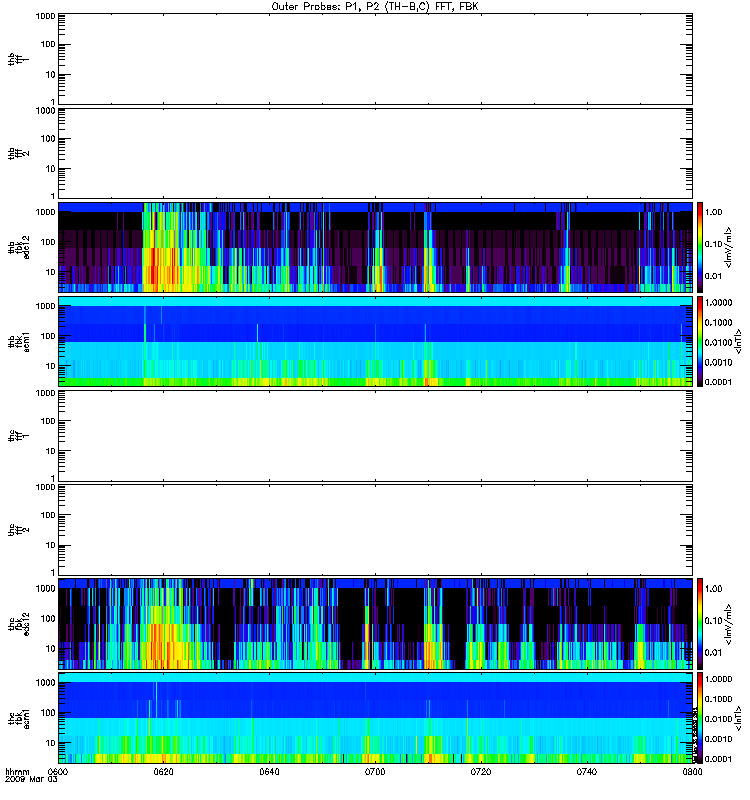Click the 0640 time axis label
The height and width of the screenshot is (800, 750).
click(269, 772)
